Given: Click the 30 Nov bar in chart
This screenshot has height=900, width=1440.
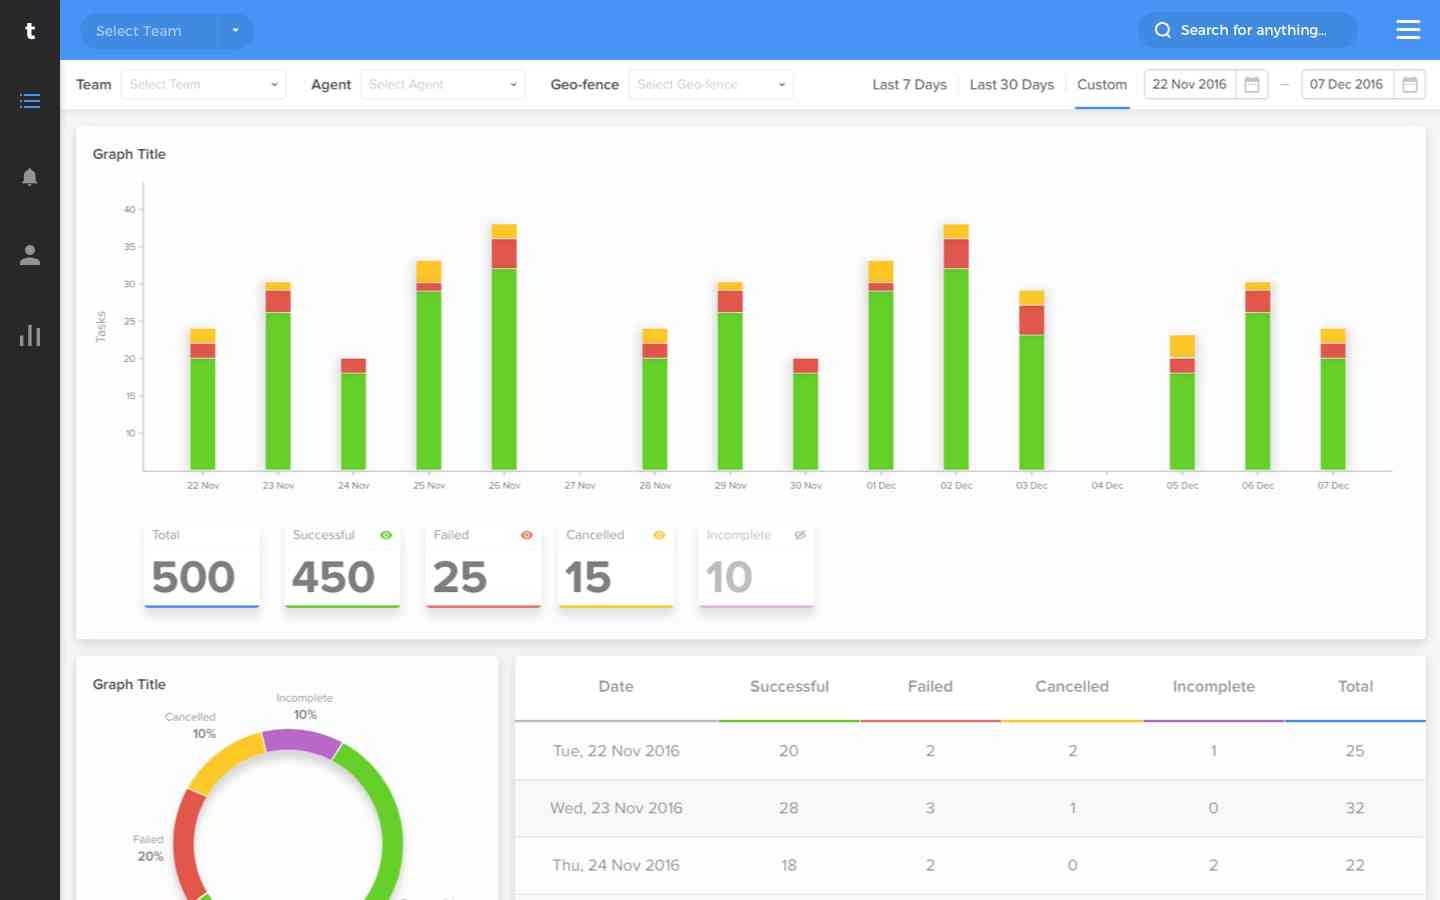Looking at the screenshot, I should point(805,414).
